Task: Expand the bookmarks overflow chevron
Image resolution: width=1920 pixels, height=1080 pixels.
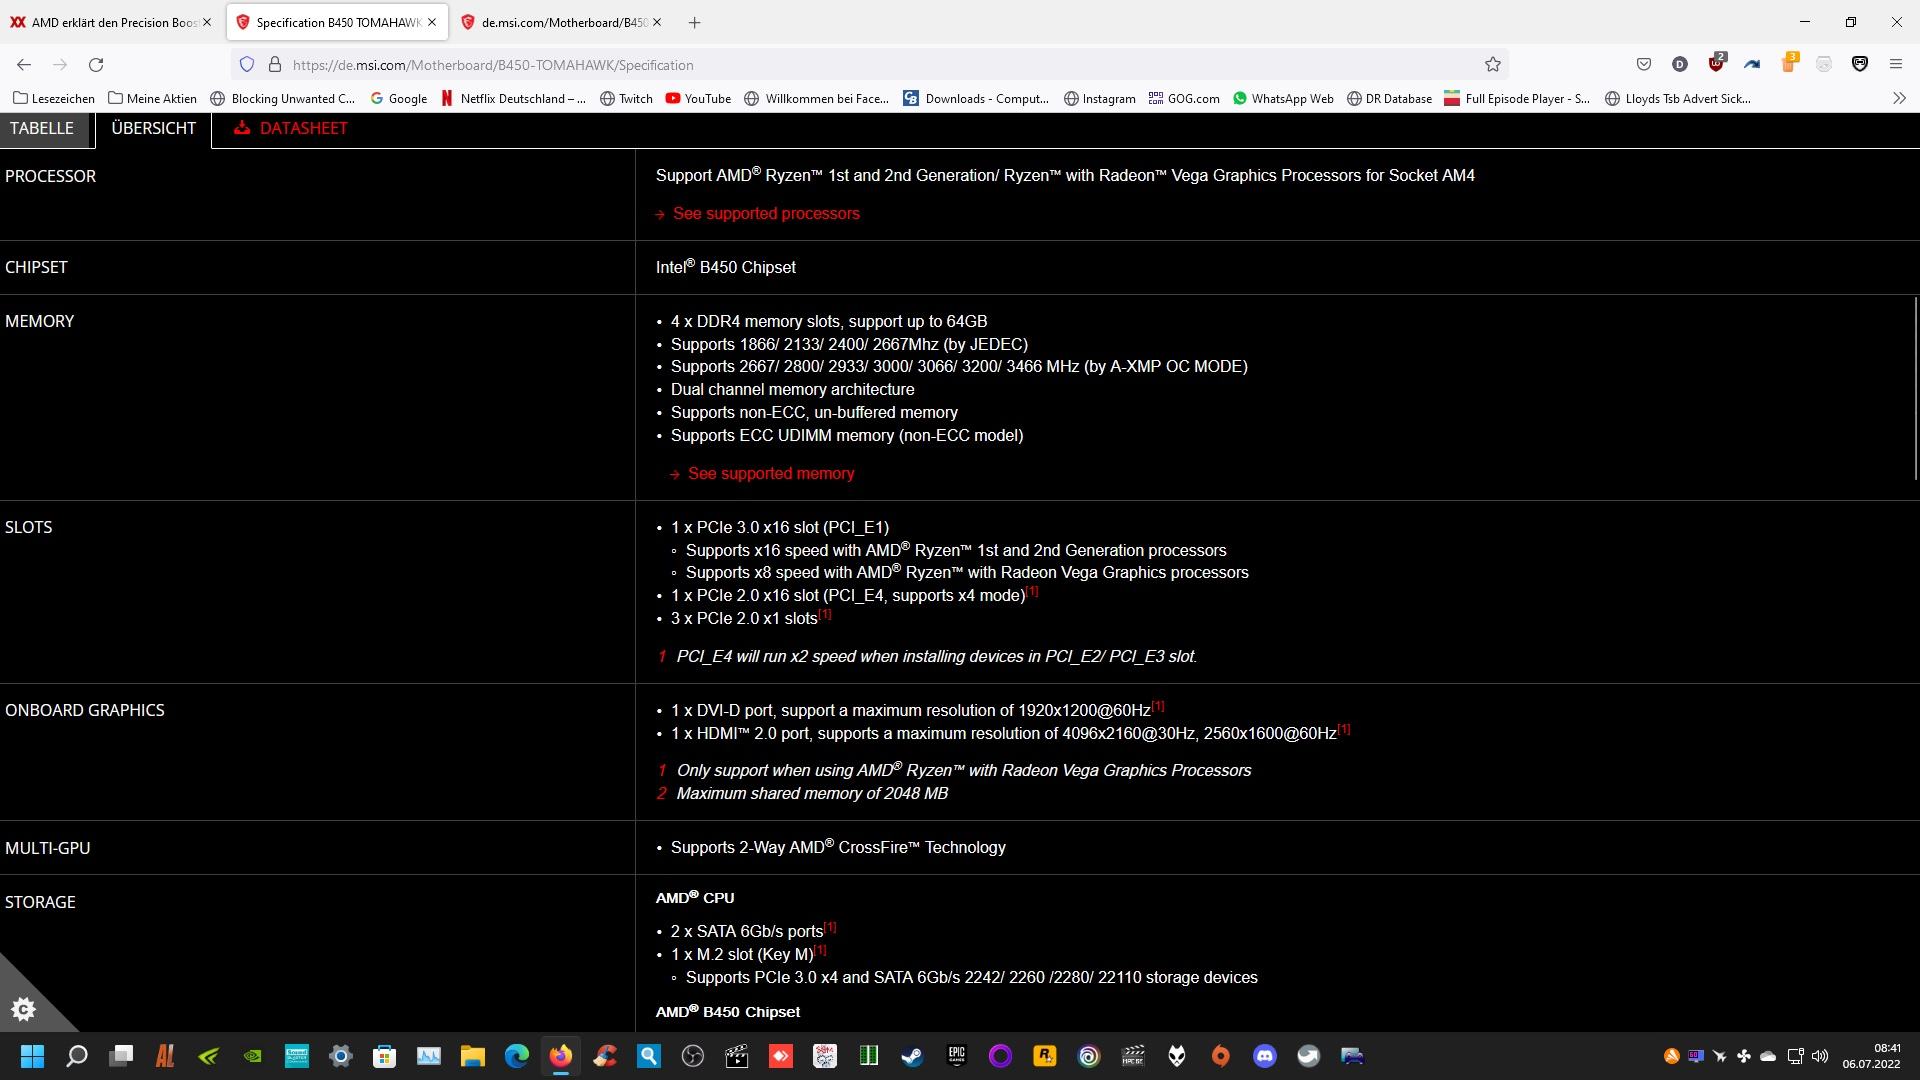Action: point(1898,98)
